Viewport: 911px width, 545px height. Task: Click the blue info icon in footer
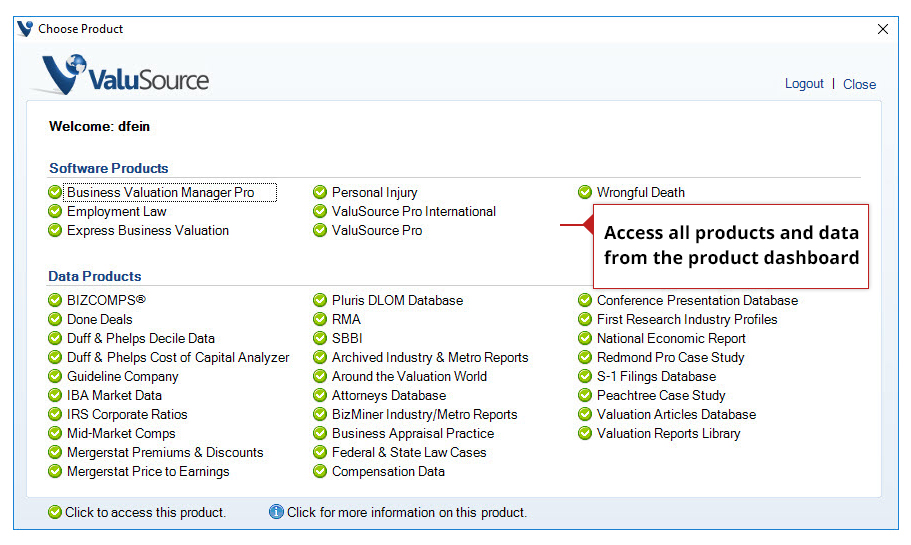(x=276, y=512)
